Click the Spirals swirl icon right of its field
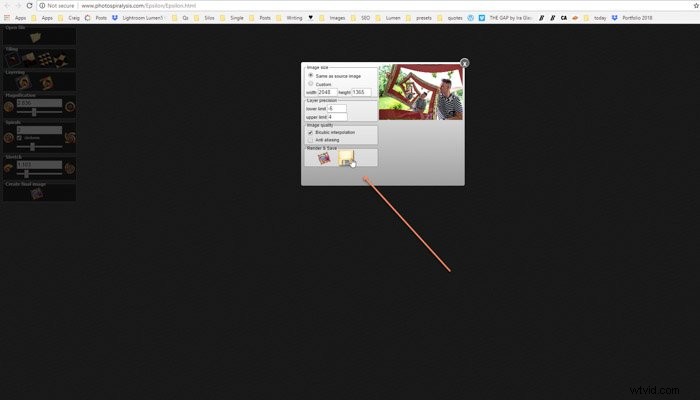Viewport: 700px width, 400px height. [x=70, y=138]
